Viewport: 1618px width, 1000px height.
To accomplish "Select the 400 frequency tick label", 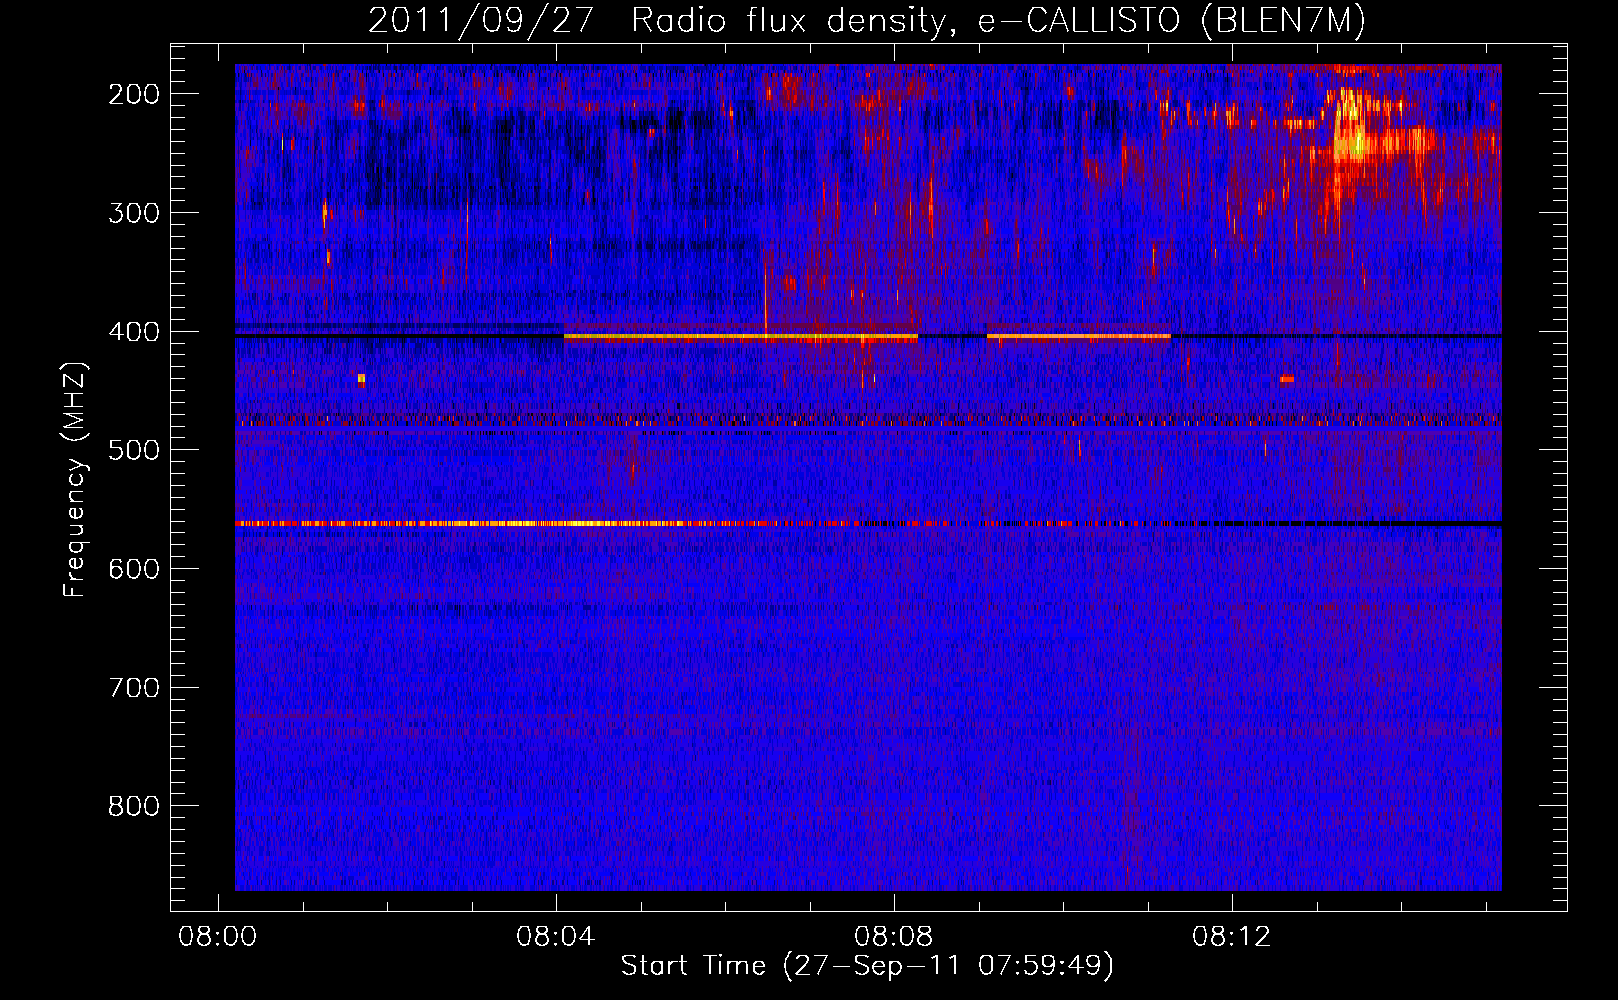I will tap(134, 332).
